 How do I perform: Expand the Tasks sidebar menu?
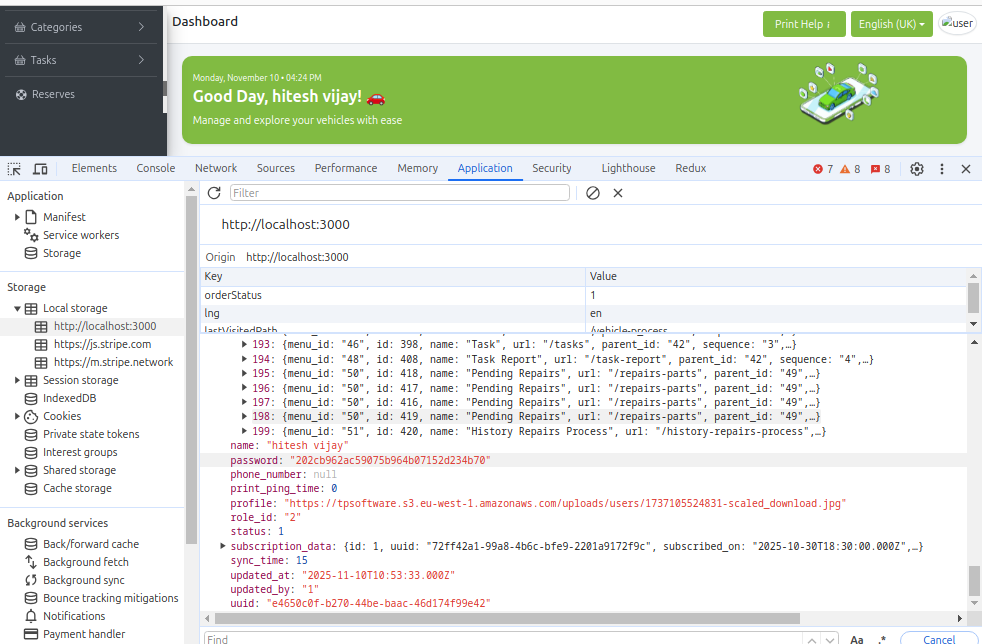(83, 60)
